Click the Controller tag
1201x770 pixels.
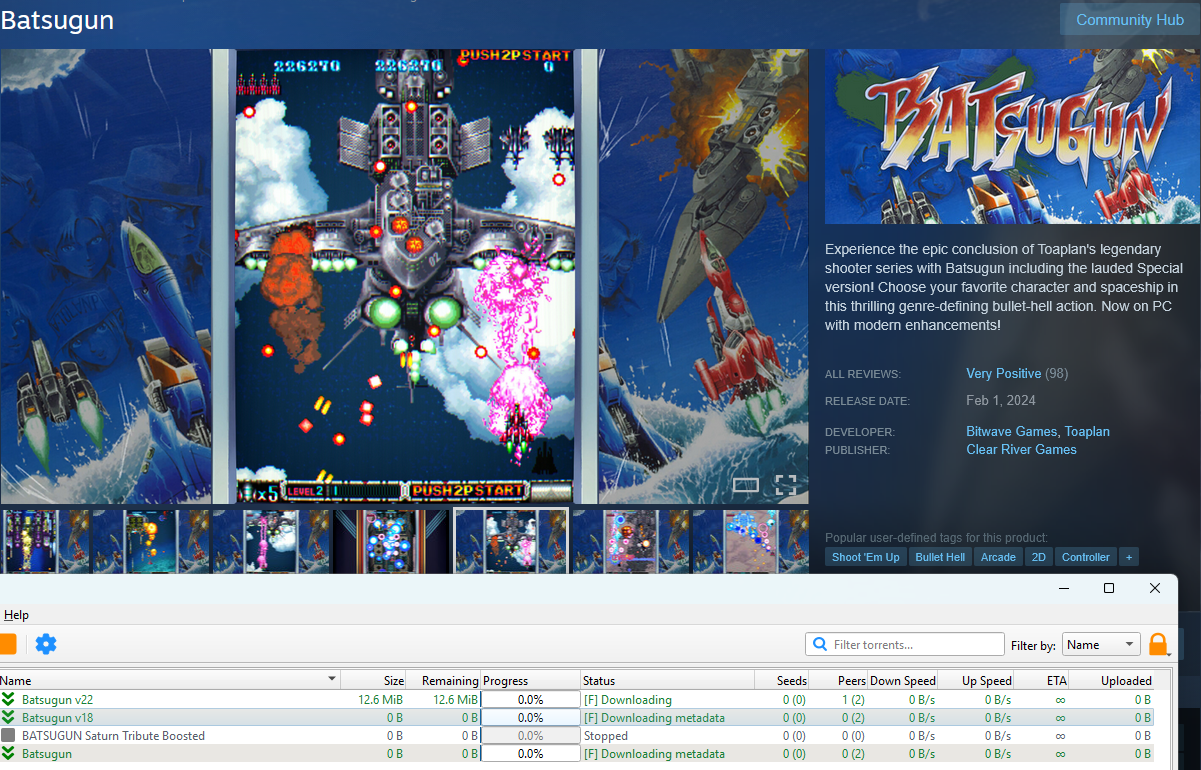tap(1086, 557)
